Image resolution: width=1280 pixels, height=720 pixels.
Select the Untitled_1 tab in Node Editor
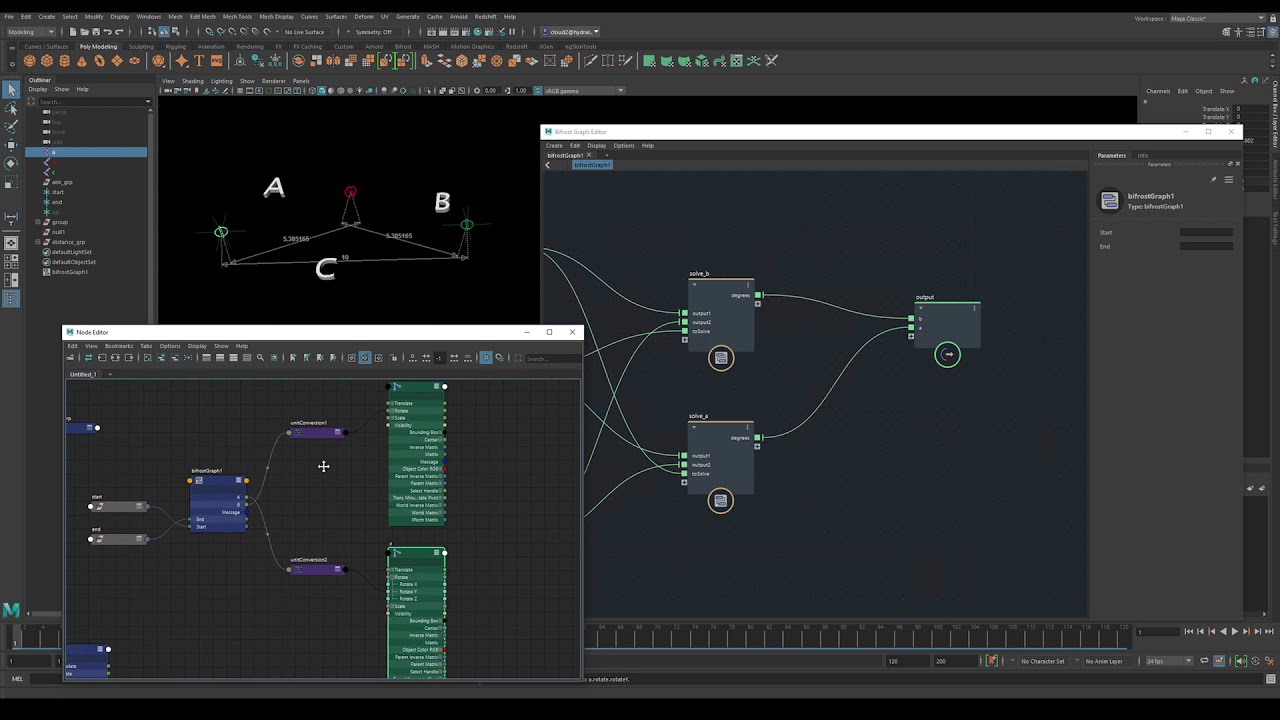(83, 374)
